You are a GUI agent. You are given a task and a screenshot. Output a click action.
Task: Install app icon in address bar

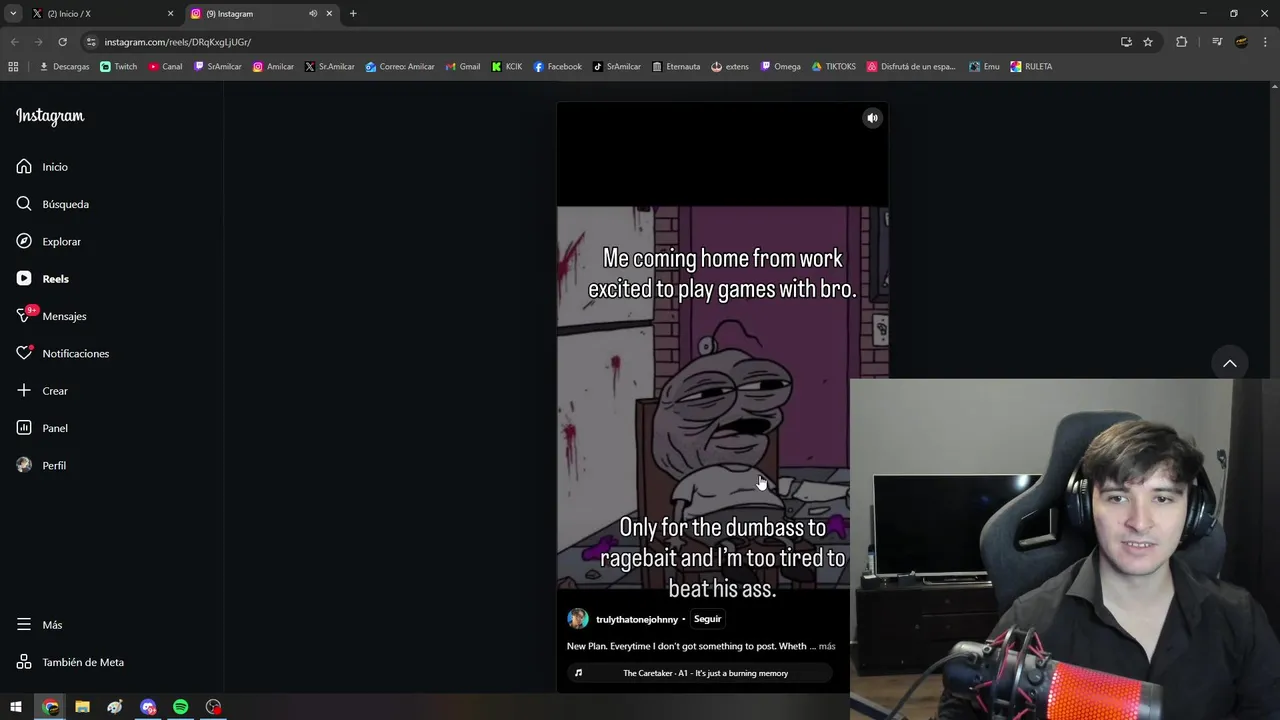(x=1126, y=42)
